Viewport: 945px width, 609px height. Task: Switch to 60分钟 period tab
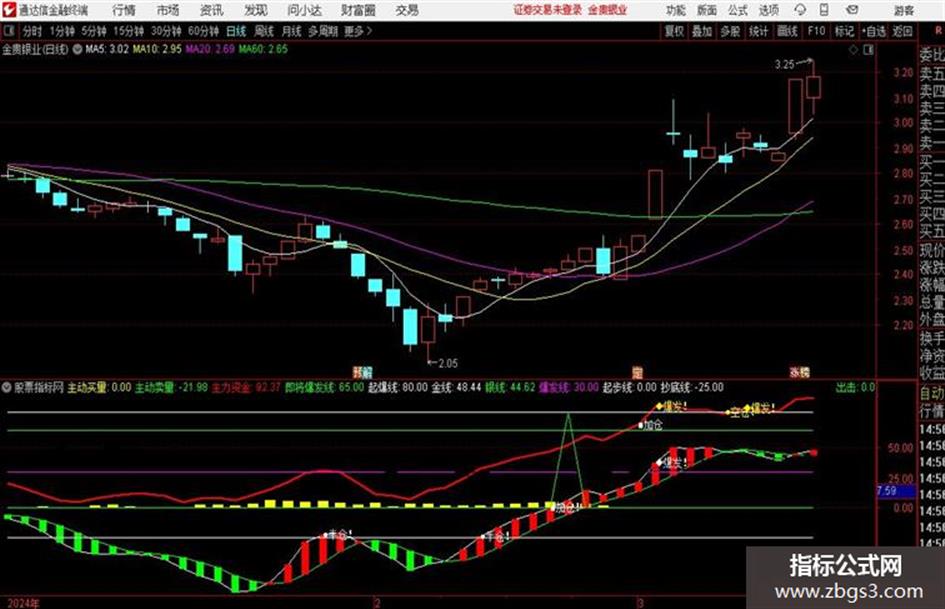point(203,31)
